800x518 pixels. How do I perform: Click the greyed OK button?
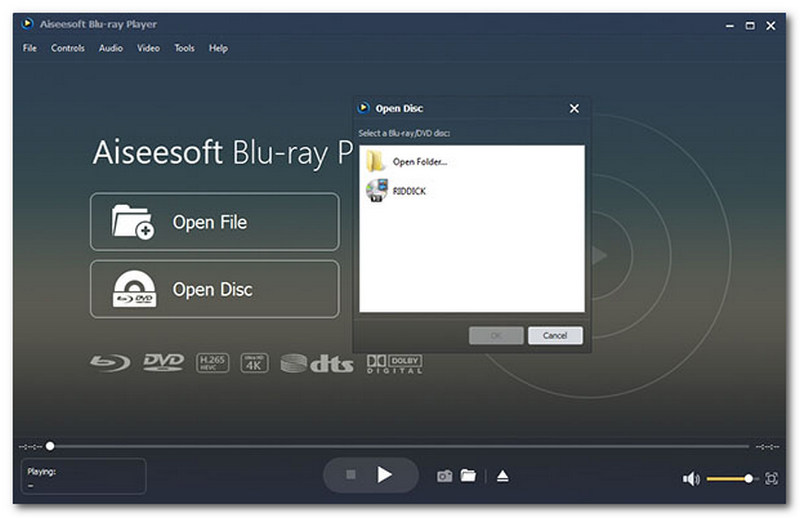[x=496, y=335]
